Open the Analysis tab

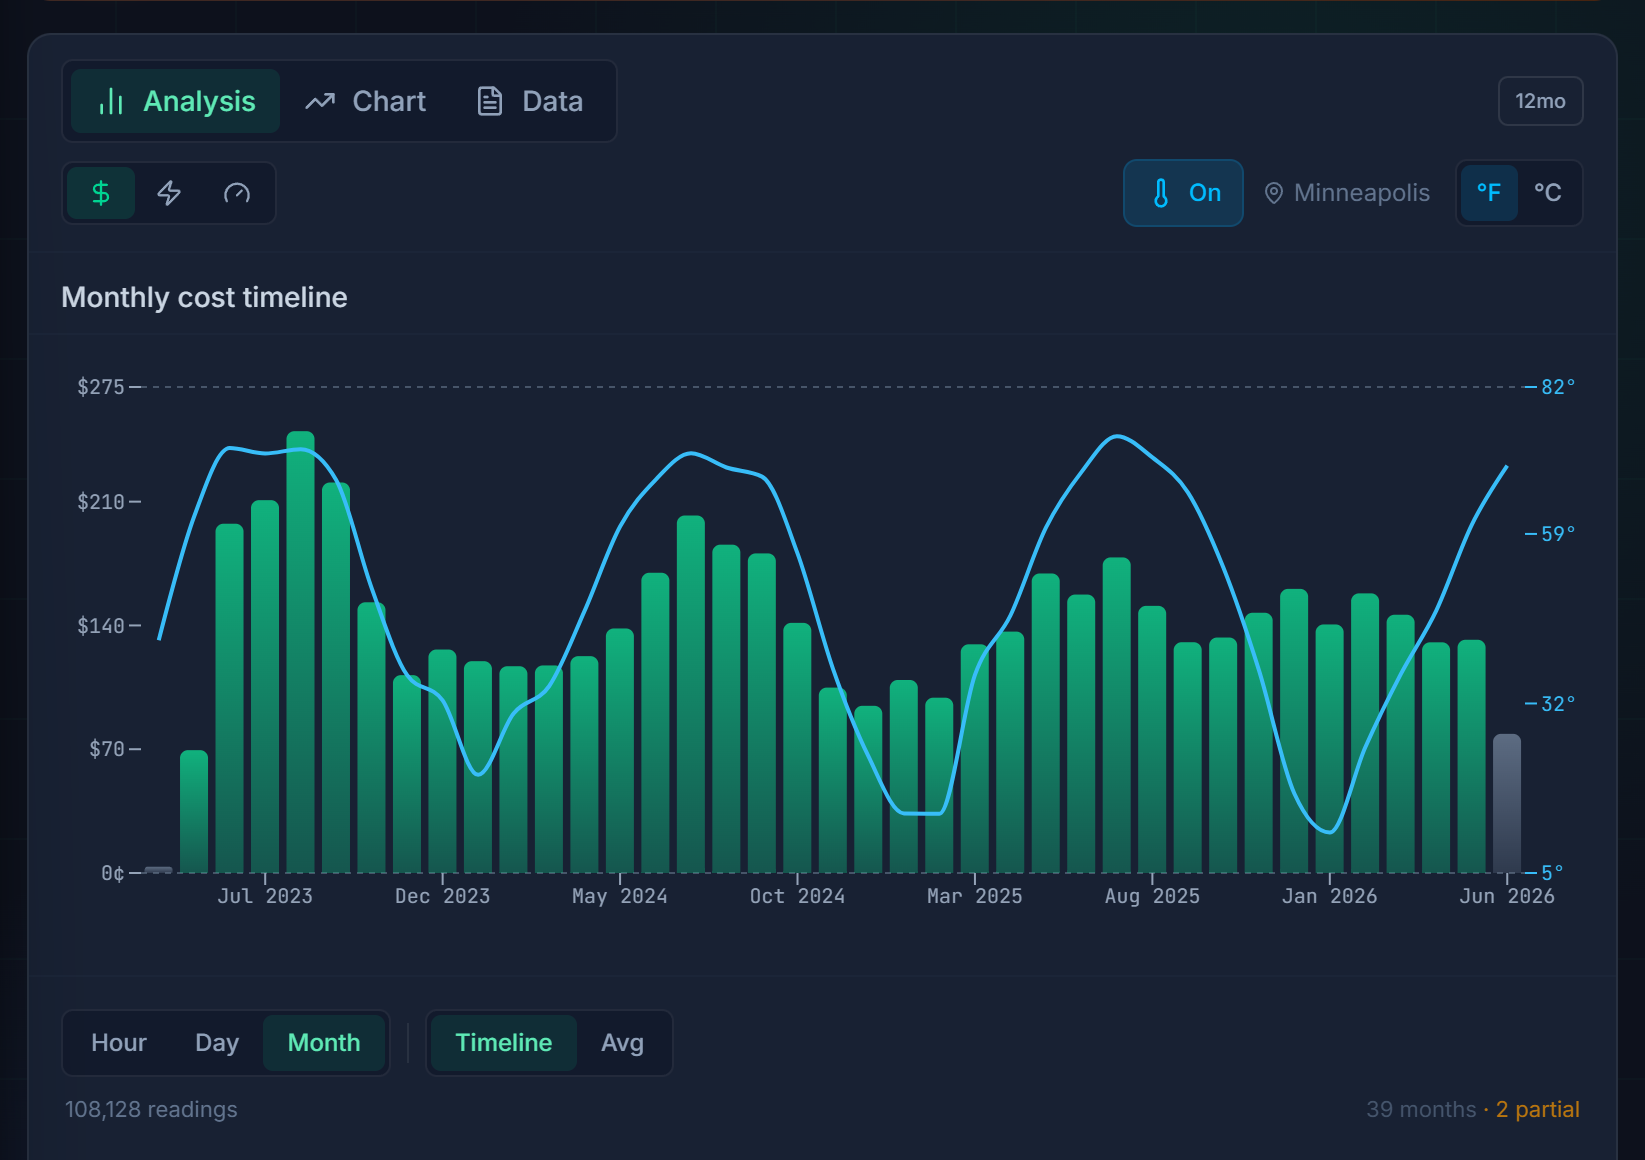click(x=175, y=101)
